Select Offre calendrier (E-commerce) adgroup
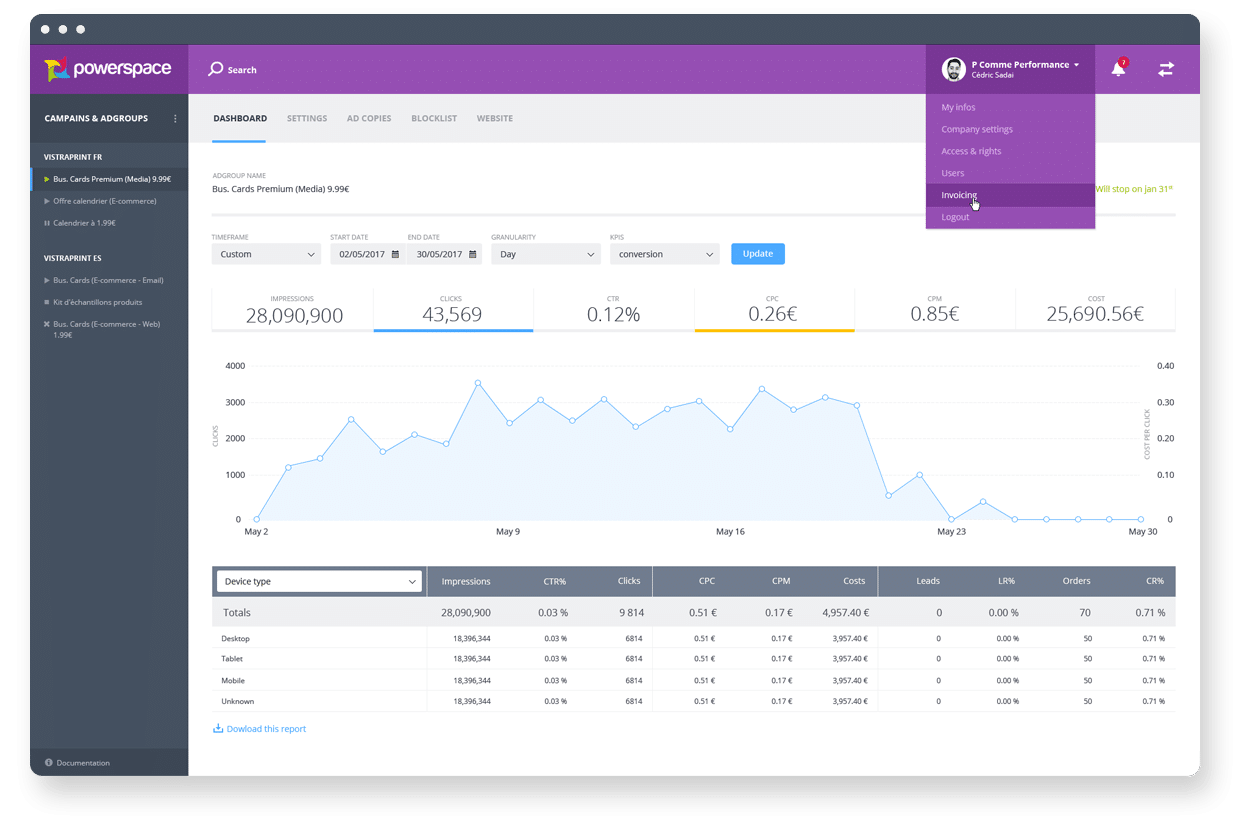The width and height of the screenshot is (1240, 820). (x=105, y=201)
